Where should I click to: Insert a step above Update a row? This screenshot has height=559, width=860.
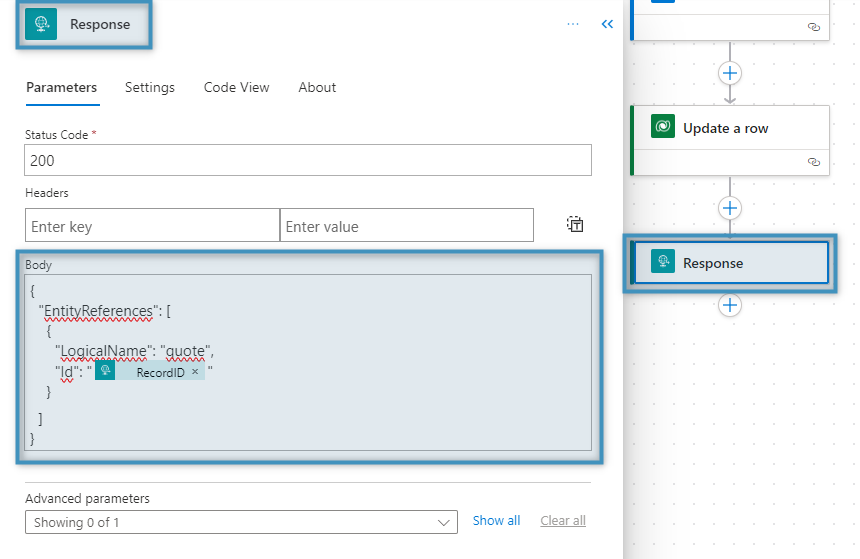[x=729, y=73]
